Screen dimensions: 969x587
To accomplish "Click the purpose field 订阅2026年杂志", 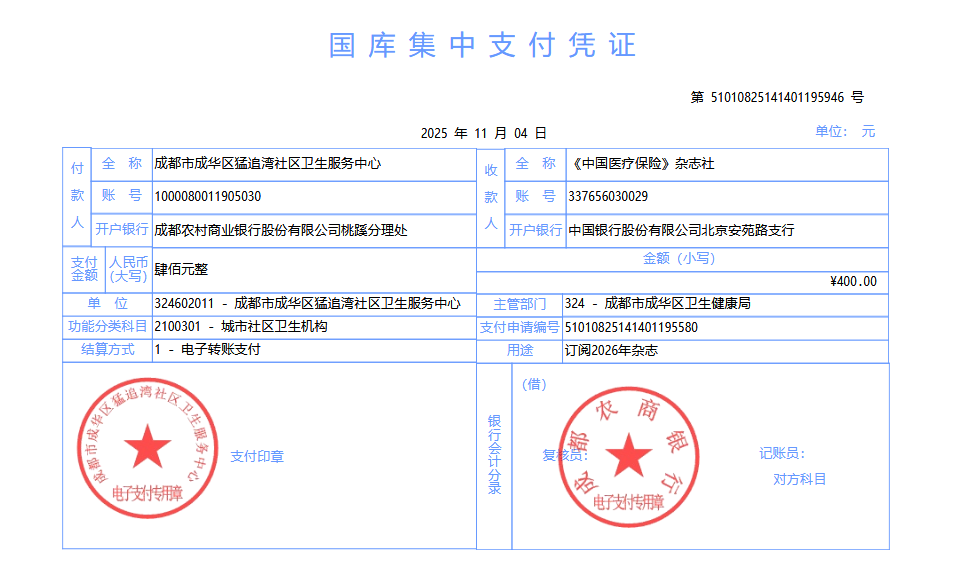I will tap(611, 351).
